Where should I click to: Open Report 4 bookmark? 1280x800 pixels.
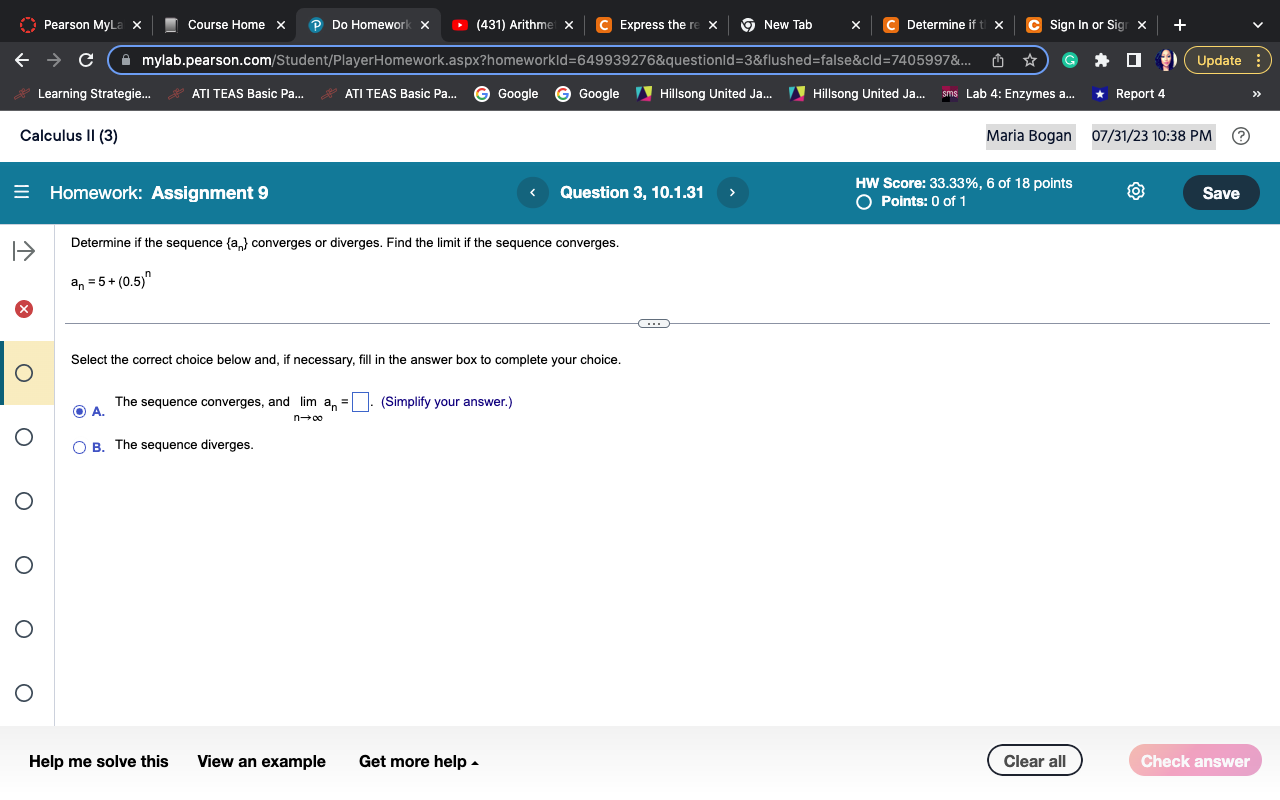1129,94
